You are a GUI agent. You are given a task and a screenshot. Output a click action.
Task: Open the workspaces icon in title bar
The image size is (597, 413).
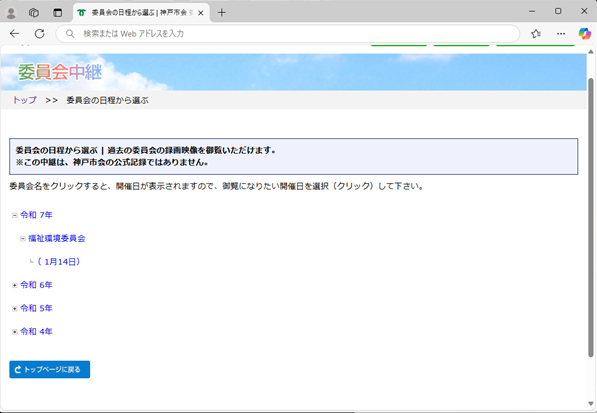pyautogui.click(x=34, y=13)
